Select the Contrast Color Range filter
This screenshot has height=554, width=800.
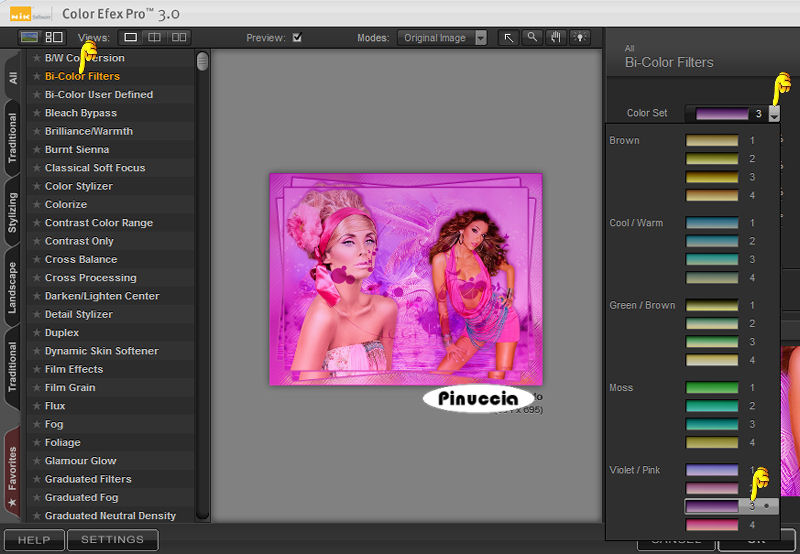coord(99,223)
